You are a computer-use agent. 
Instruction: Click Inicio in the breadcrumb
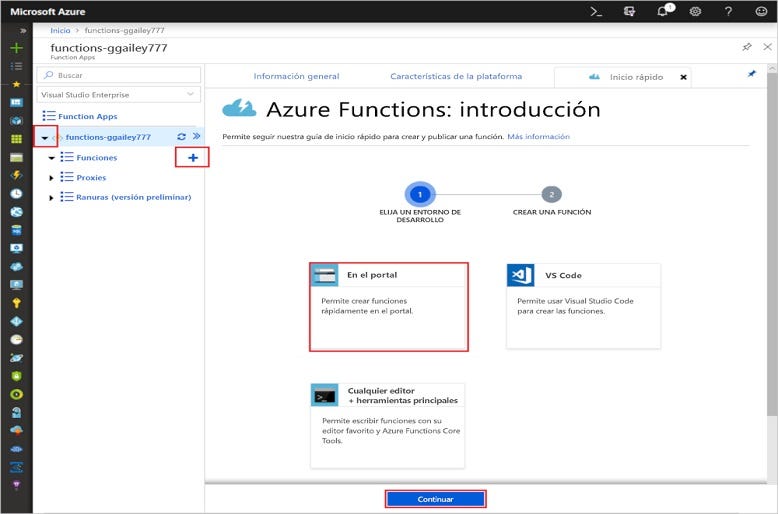[x=60, y=30]
